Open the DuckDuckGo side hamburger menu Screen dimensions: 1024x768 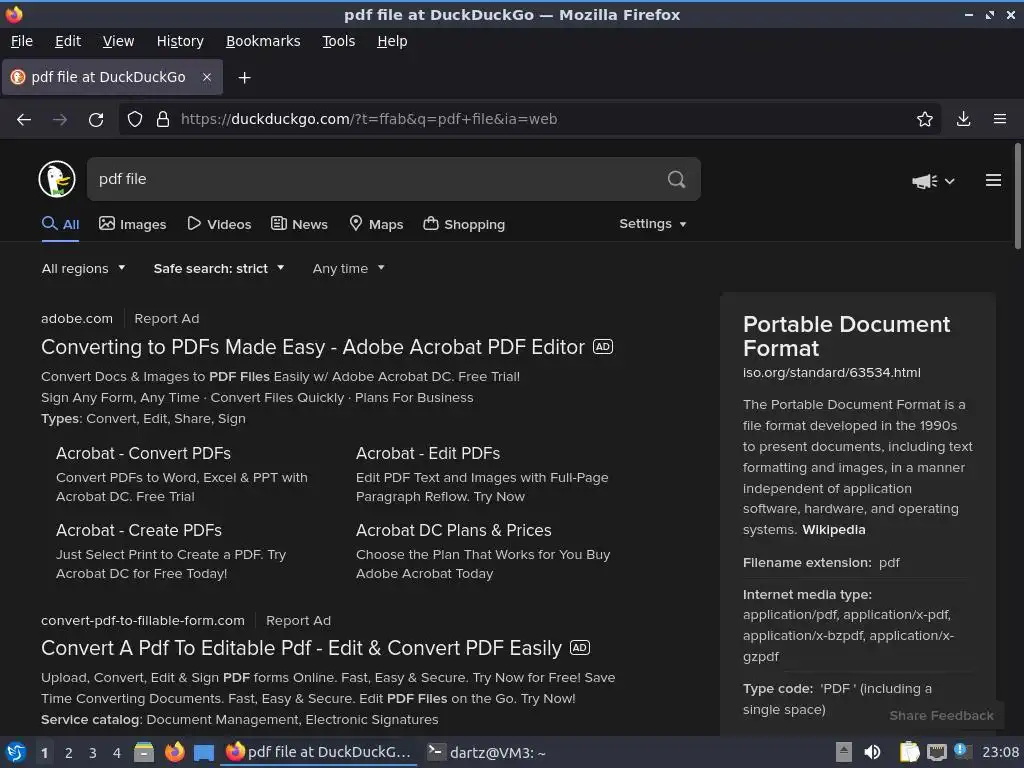click(993, 180)
